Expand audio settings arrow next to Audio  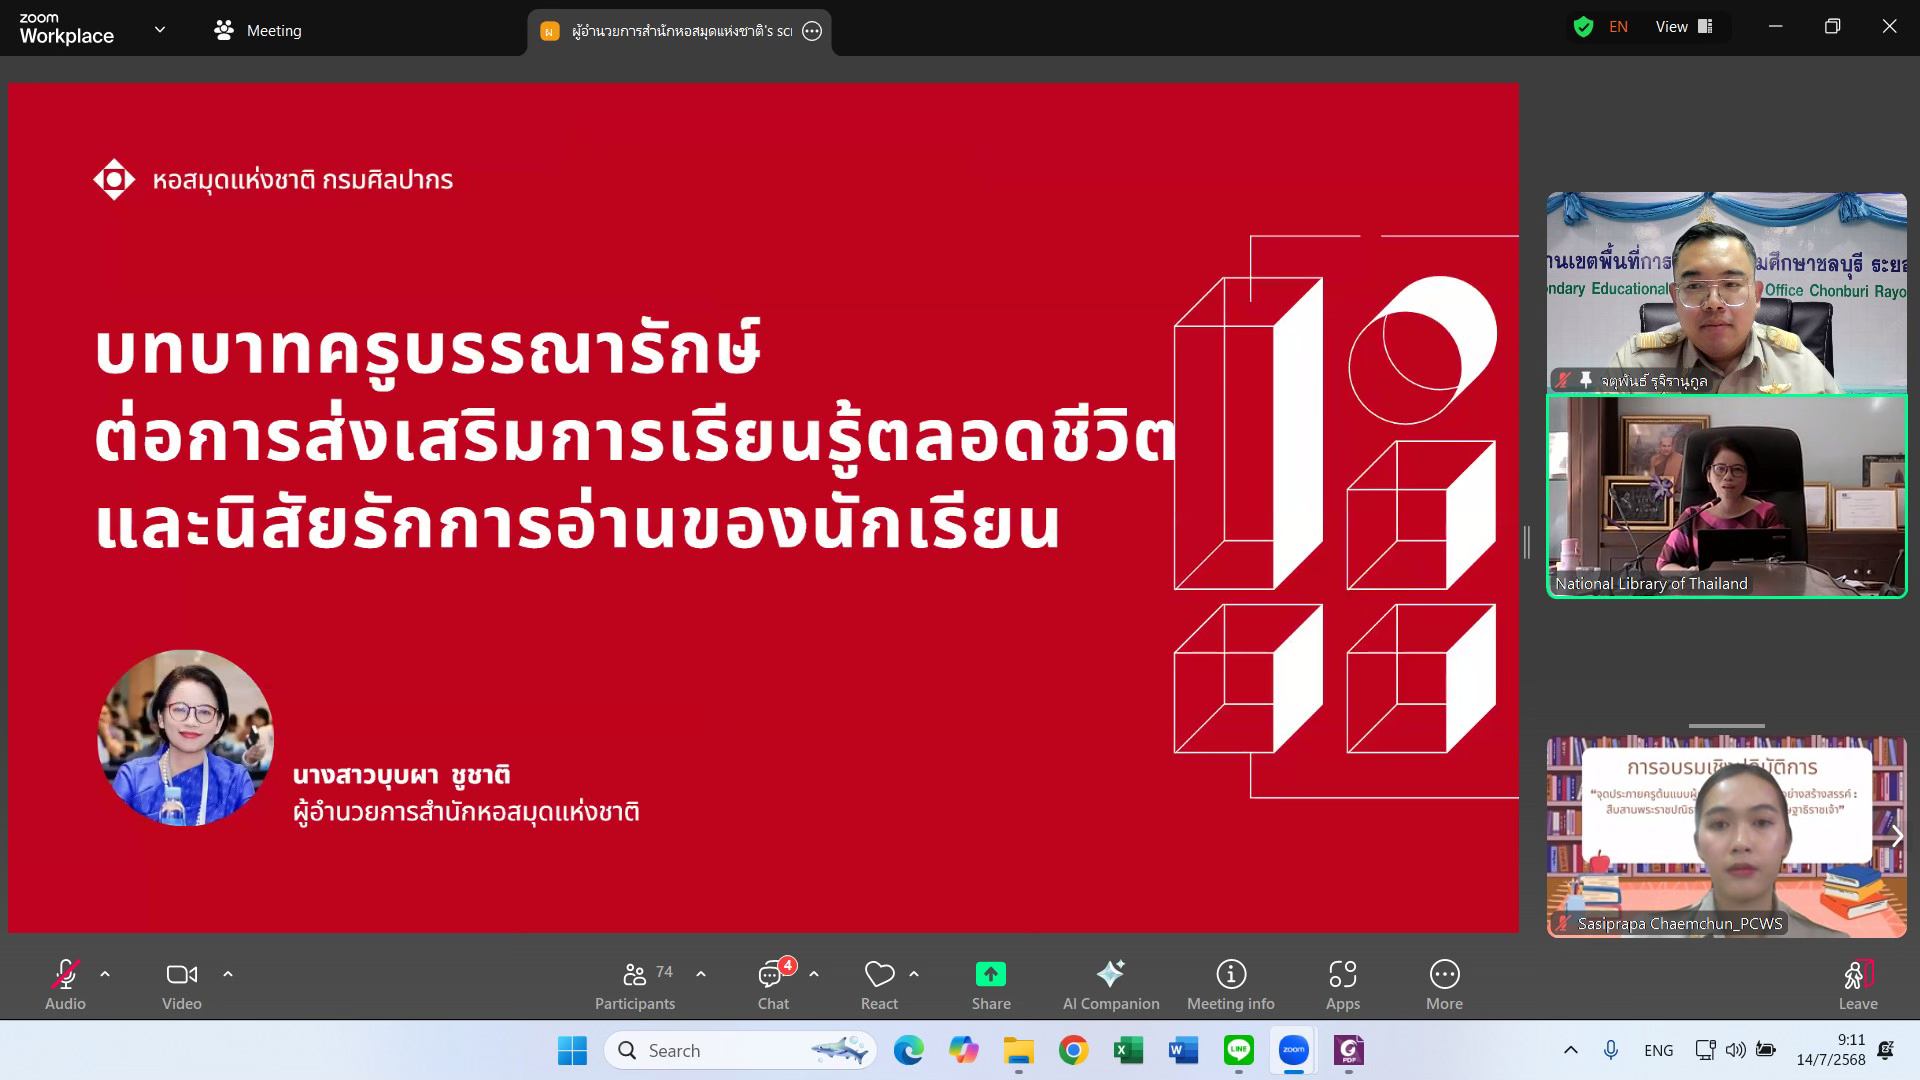pyautogui.click(x=105, y=974)
